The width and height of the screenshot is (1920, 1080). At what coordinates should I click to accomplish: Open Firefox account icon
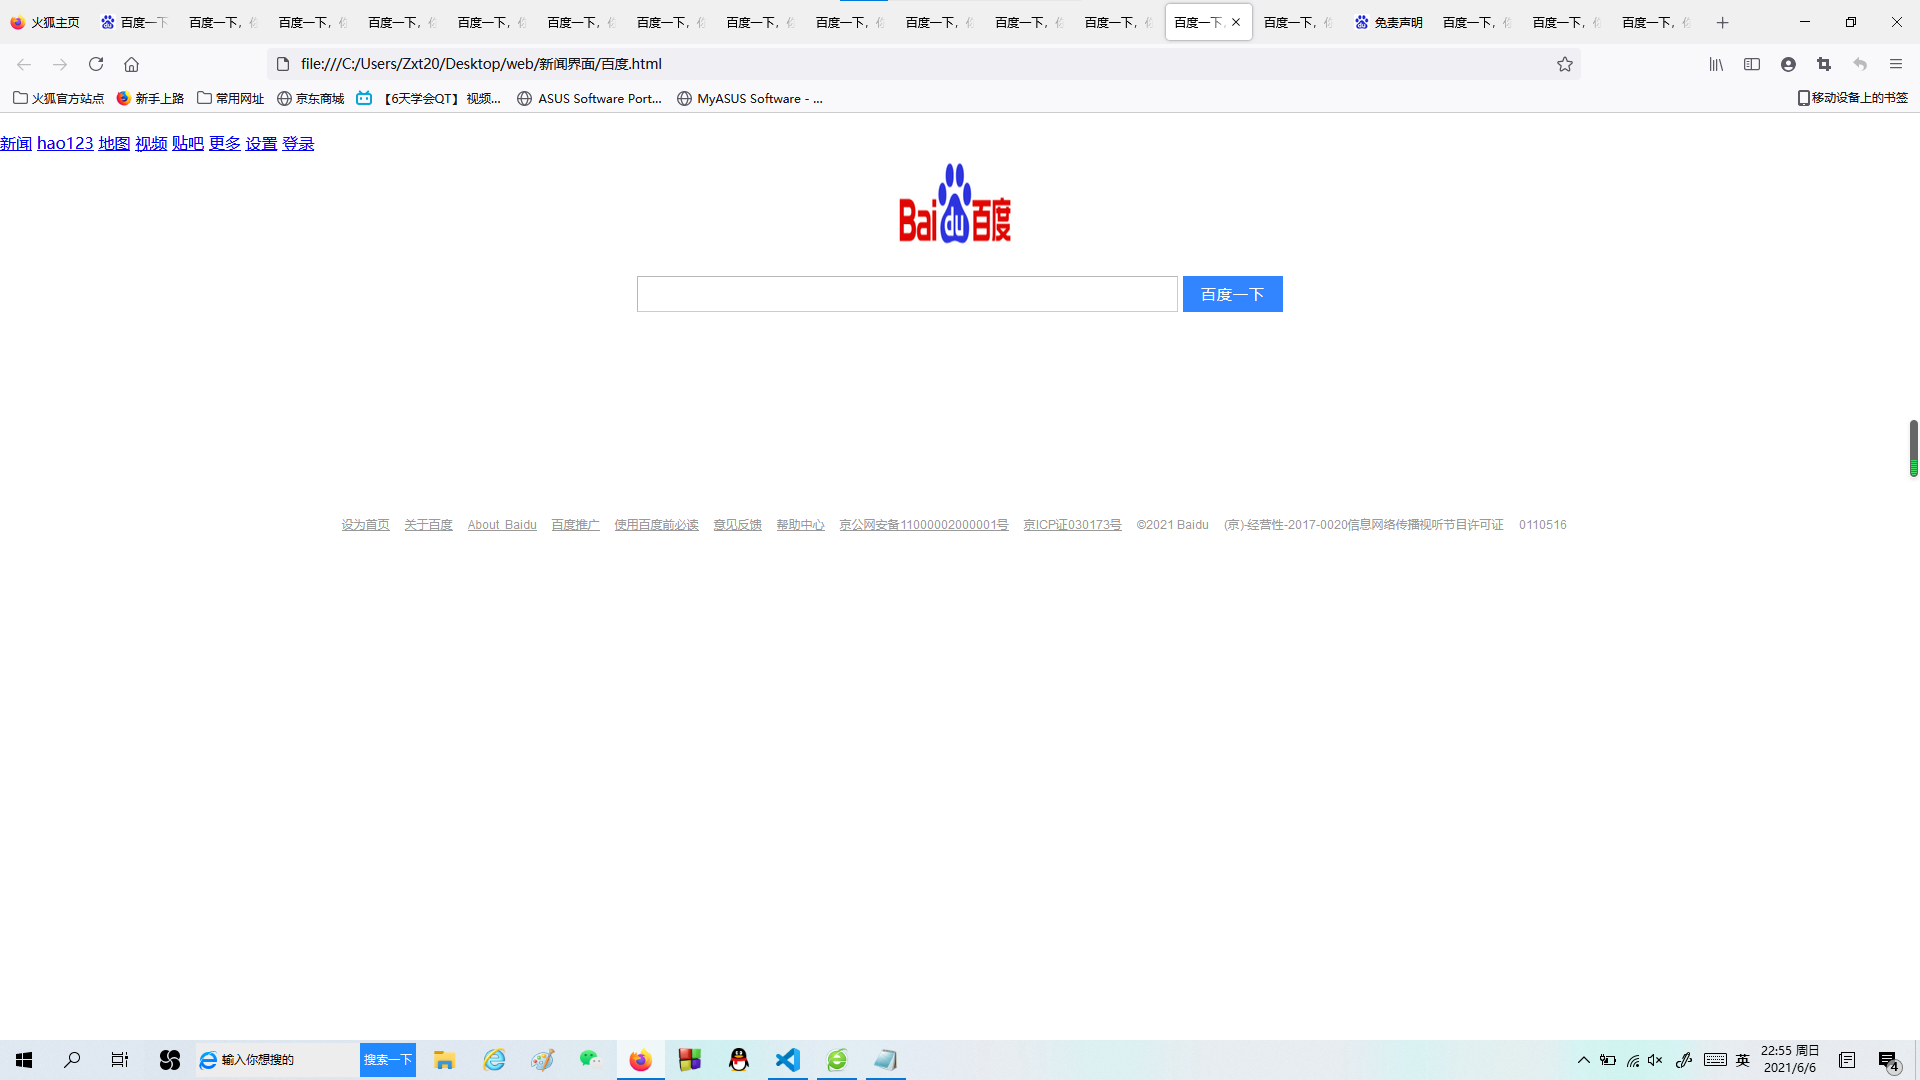coord(1788,64)
